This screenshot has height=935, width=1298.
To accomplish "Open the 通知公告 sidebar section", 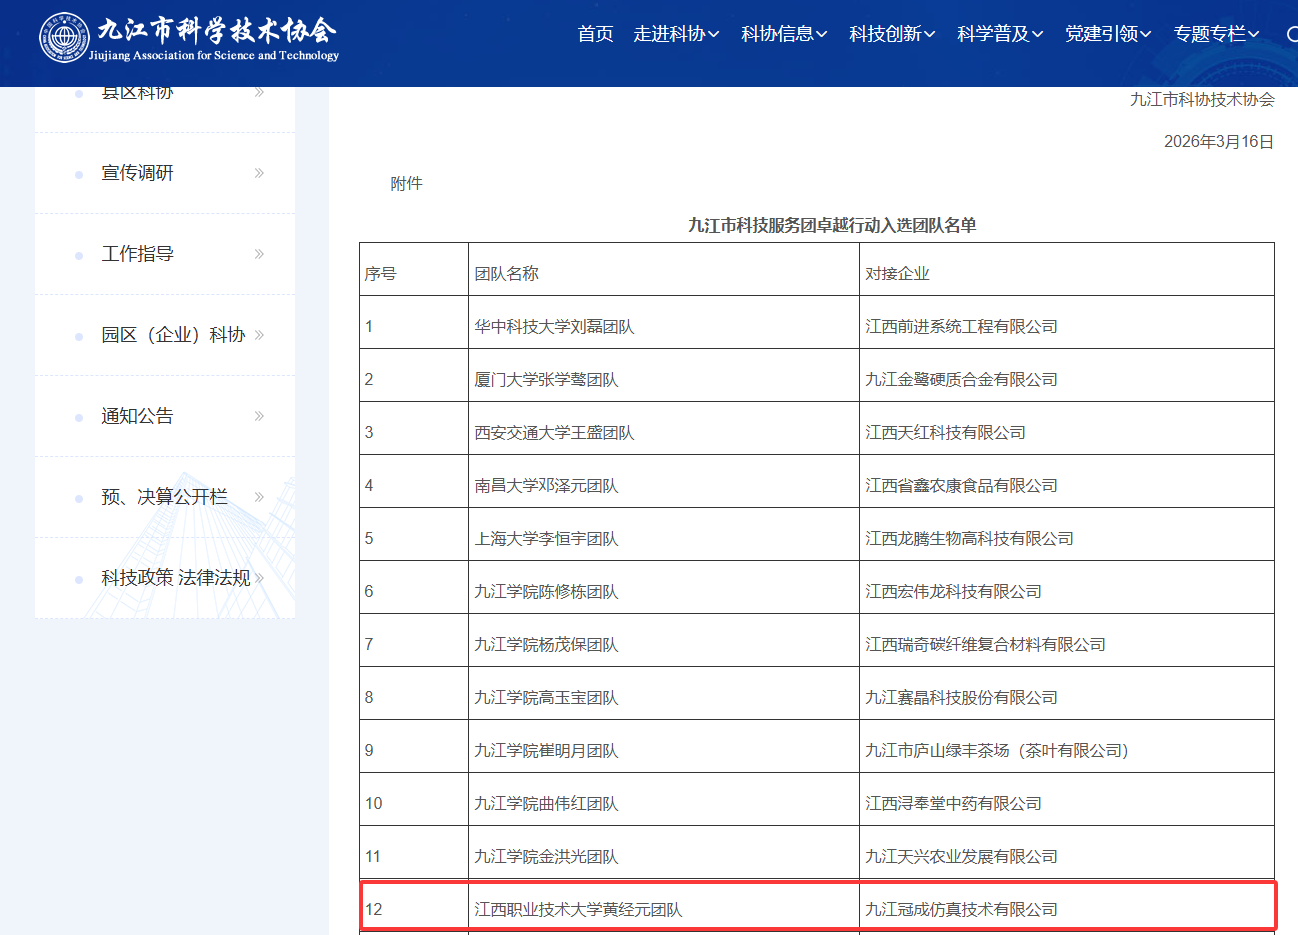I will 137,416.
